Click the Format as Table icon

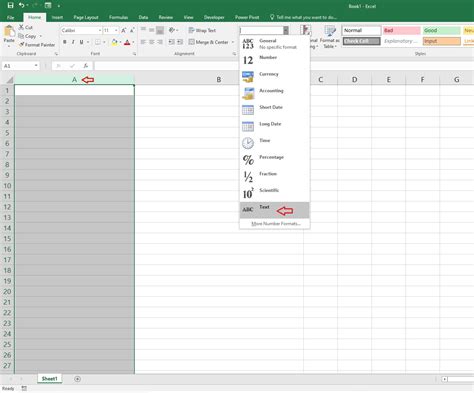click(330, 31)
